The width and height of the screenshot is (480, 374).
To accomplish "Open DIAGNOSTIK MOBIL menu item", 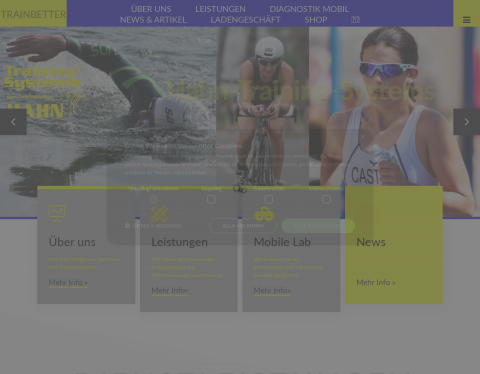I will point(309,9).
